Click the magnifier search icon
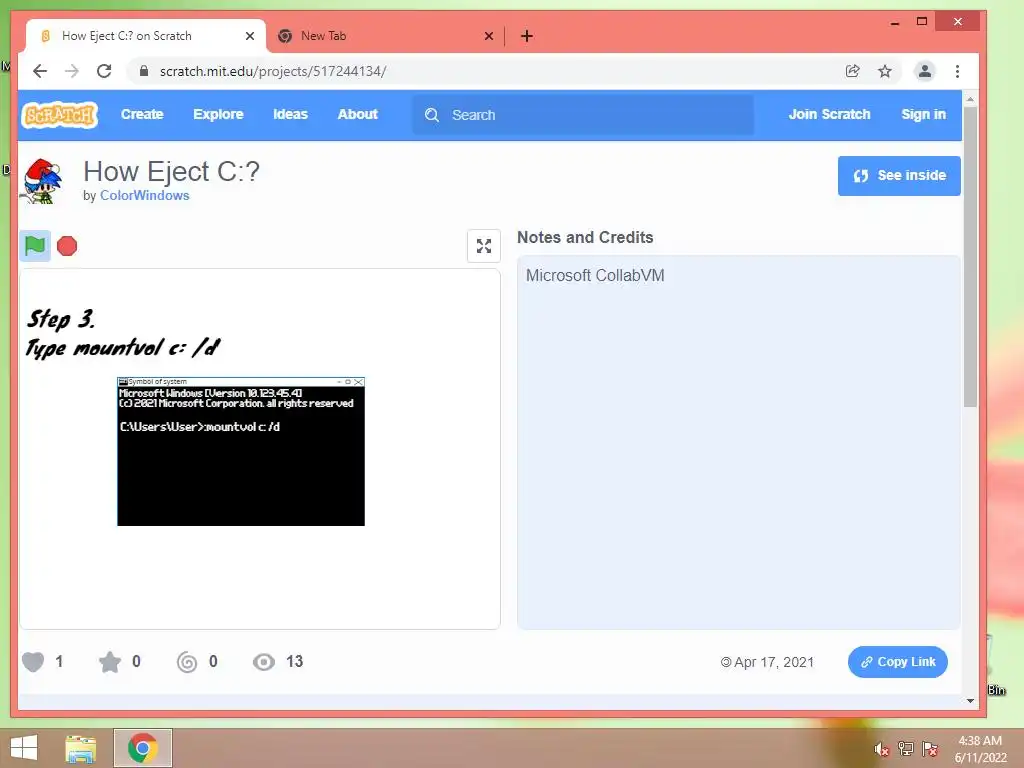 point(432,116)
